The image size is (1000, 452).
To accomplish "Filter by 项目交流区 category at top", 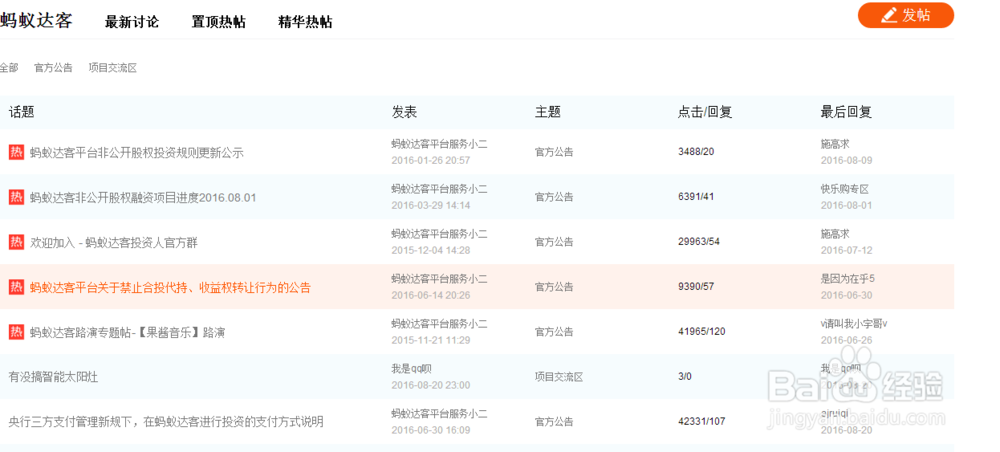I will (113, 68).
